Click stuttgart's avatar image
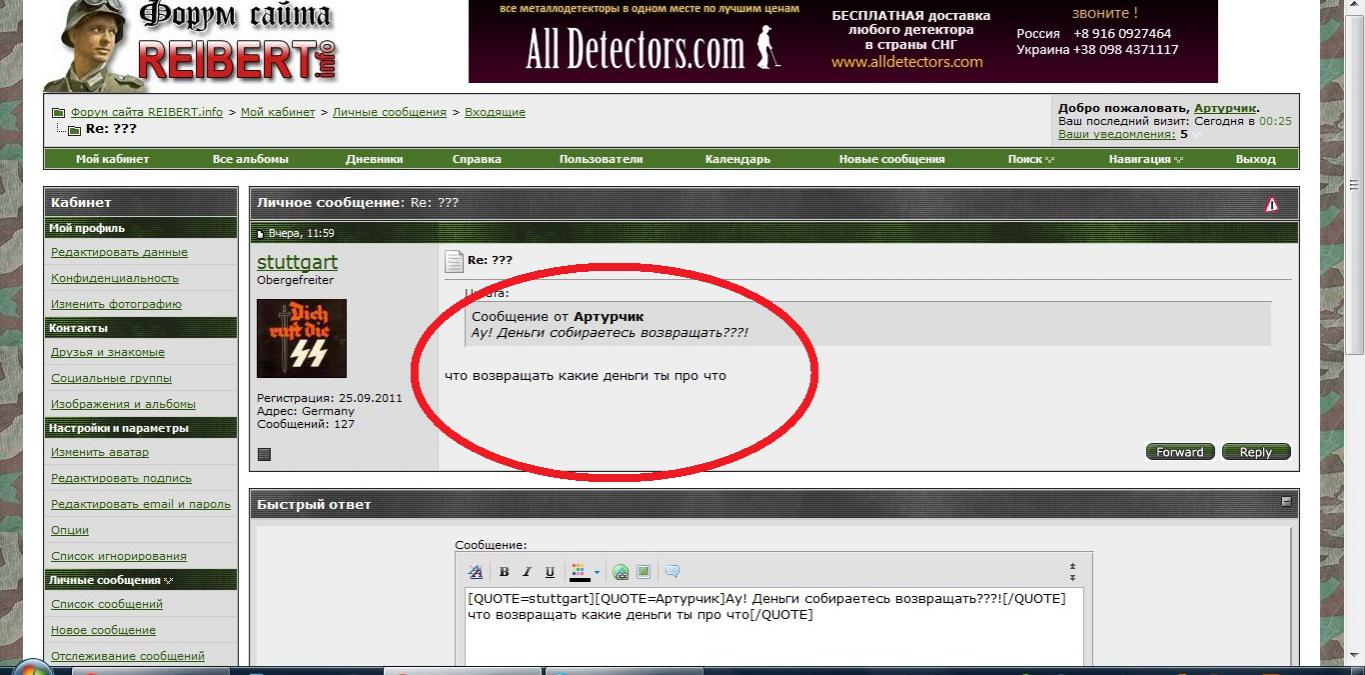This screenshot has width=1365, height=675. 302,338
